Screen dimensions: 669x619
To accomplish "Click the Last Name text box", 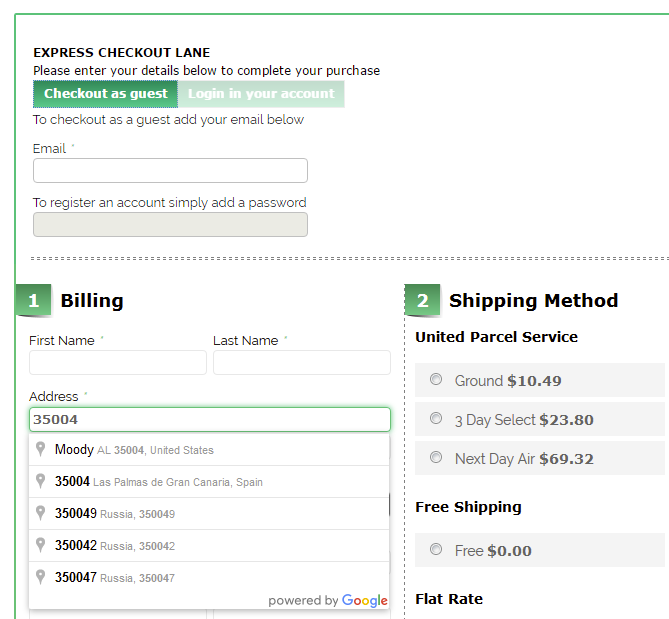I will (301, 362).
